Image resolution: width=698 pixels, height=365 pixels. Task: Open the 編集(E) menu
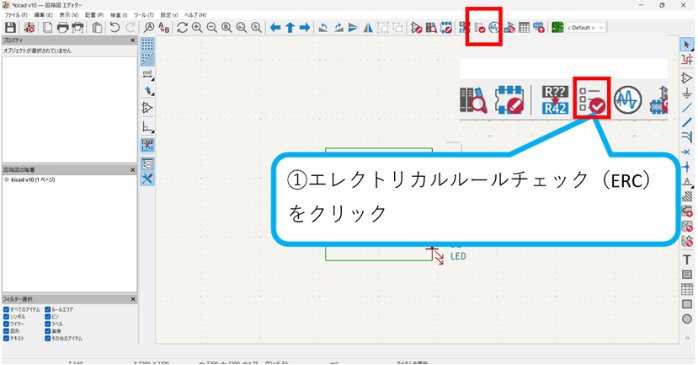(43, 15)
